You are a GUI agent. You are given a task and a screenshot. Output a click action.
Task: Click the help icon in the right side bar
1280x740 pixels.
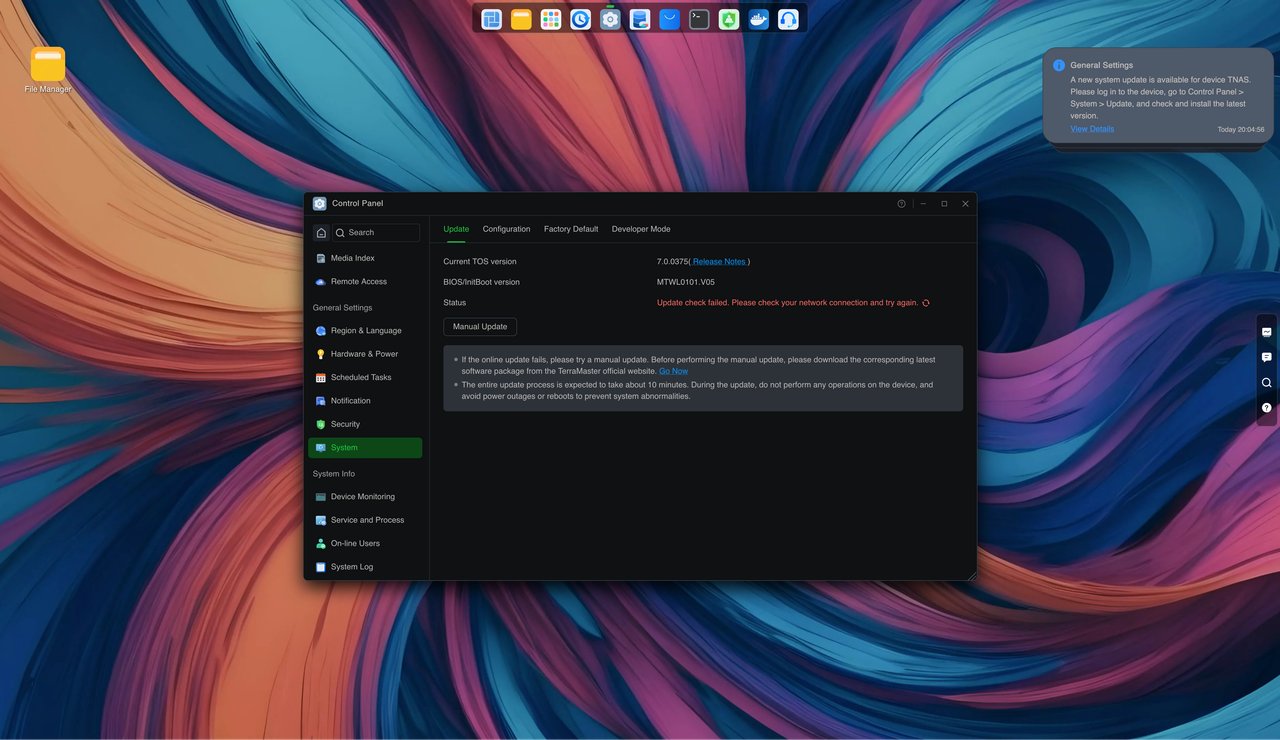pyautogui.click(x=1267, y=408)
